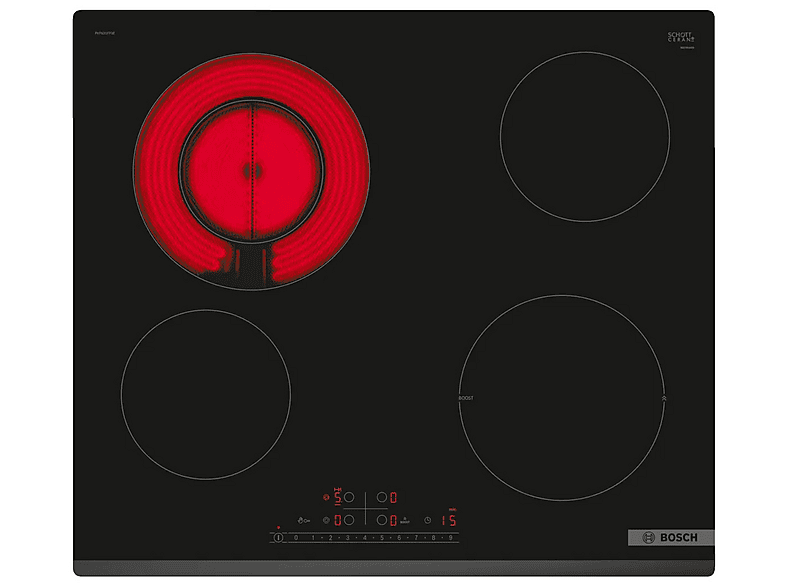Tap the BOOST label on large zone ring
Image resolution: width=786 pixels, height=587 pixels.
pyautogui.click(x=466, y=398)
